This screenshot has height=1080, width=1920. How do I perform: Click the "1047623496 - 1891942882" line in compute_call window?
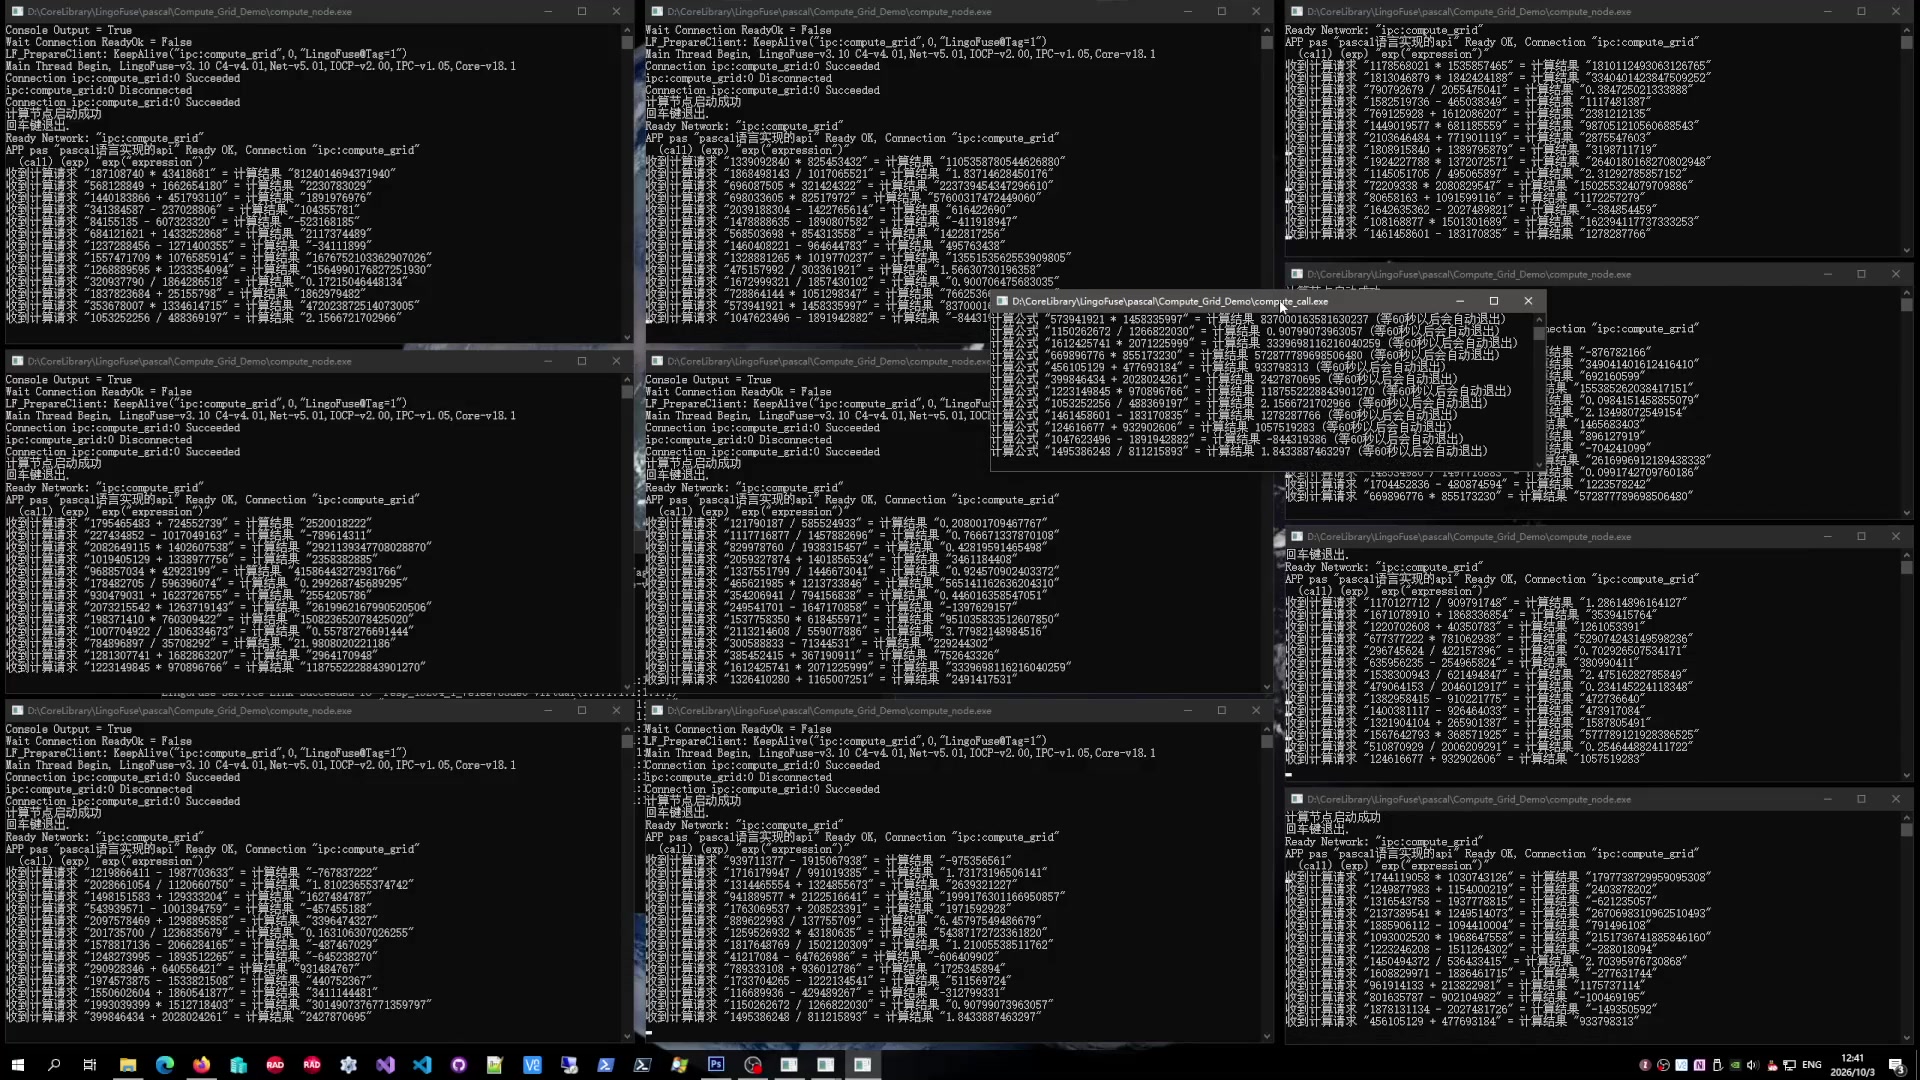click(x=1227, y=439)
